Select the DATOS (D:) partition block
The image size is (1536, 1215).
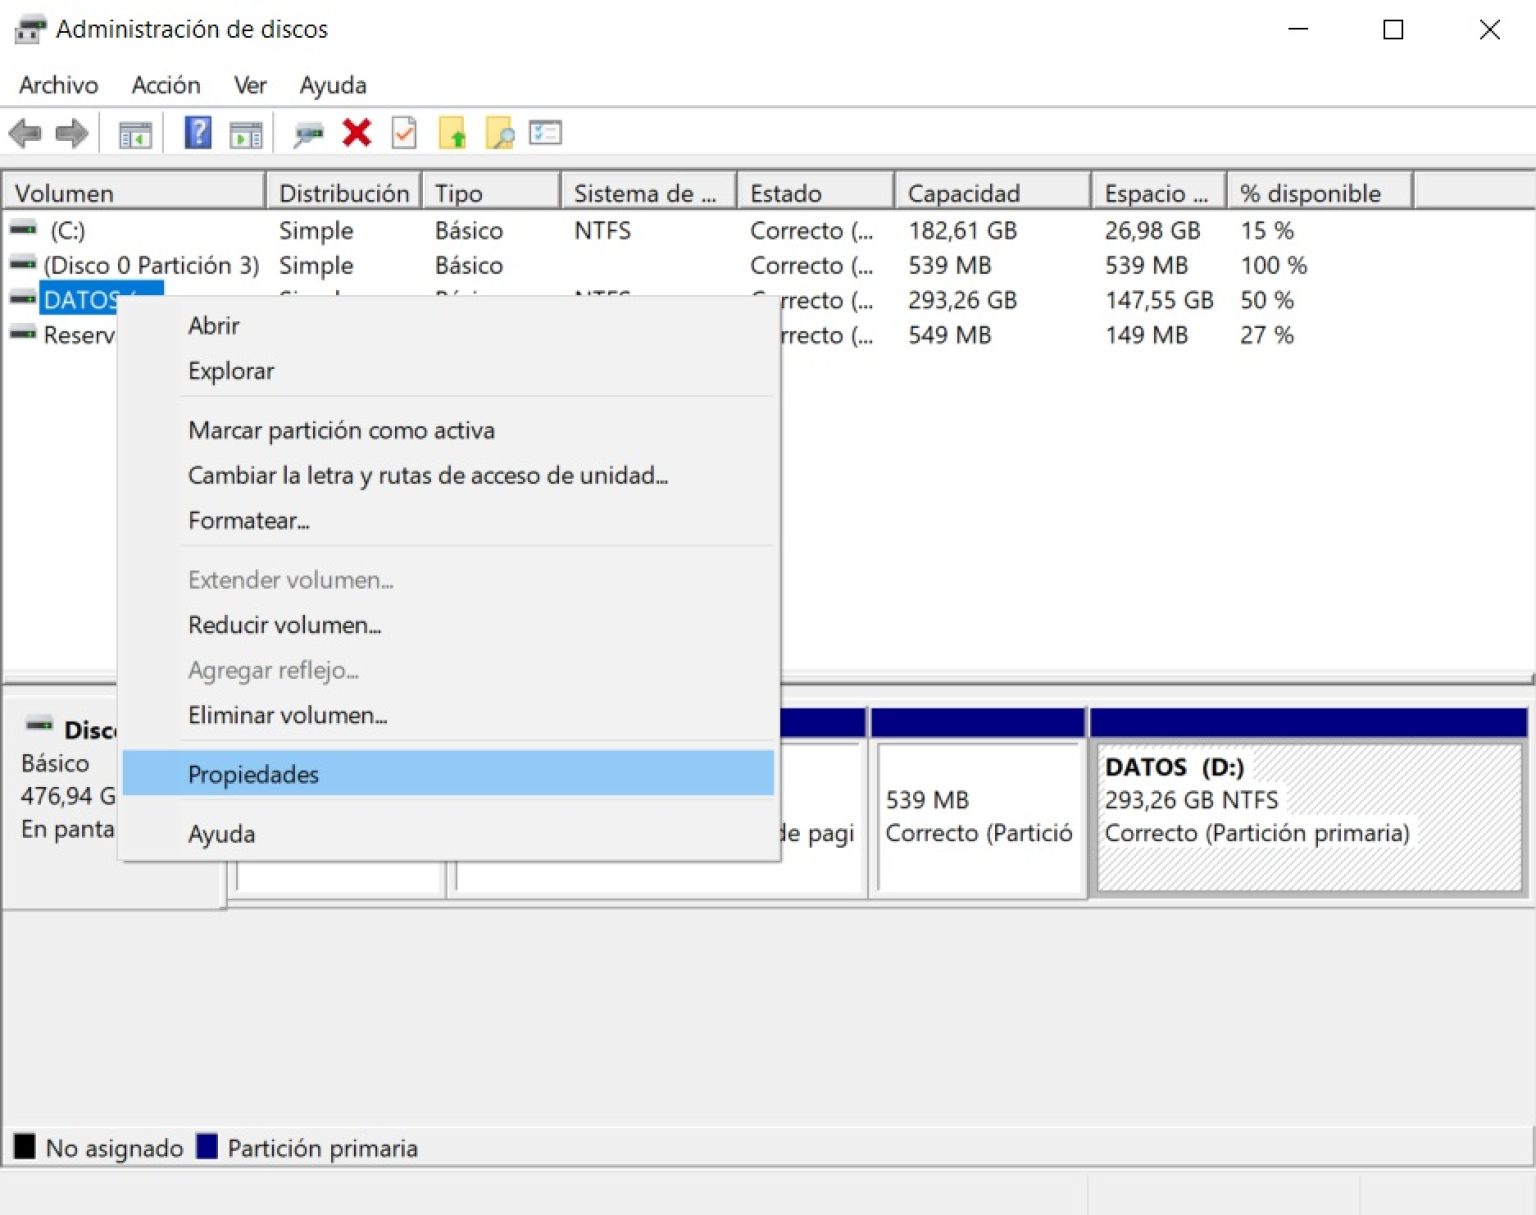1307,815
